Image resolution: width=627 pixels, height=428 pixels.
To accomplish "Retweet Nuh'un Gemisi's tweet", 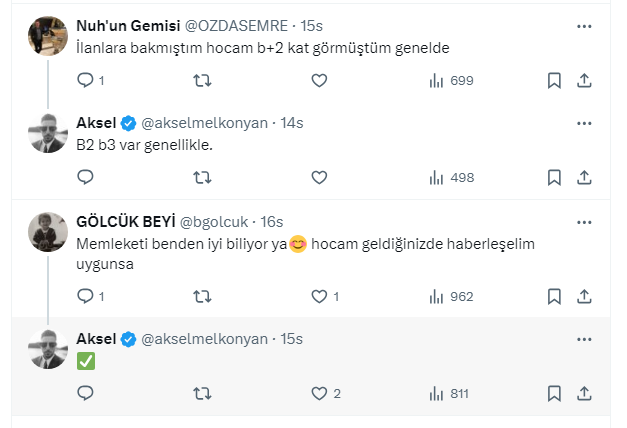I will click(x=202, y=80).
